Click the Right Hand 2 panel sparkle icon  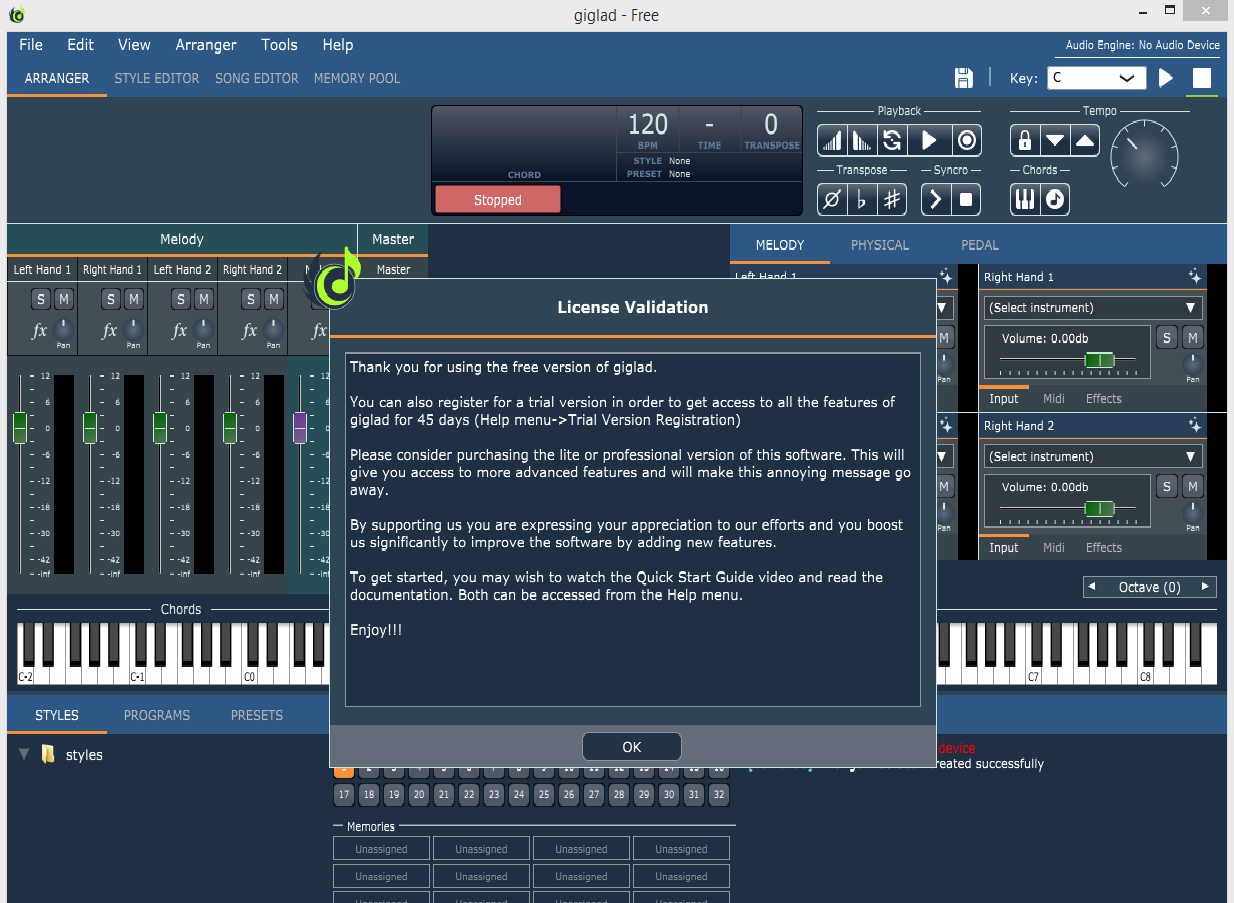1195,426
